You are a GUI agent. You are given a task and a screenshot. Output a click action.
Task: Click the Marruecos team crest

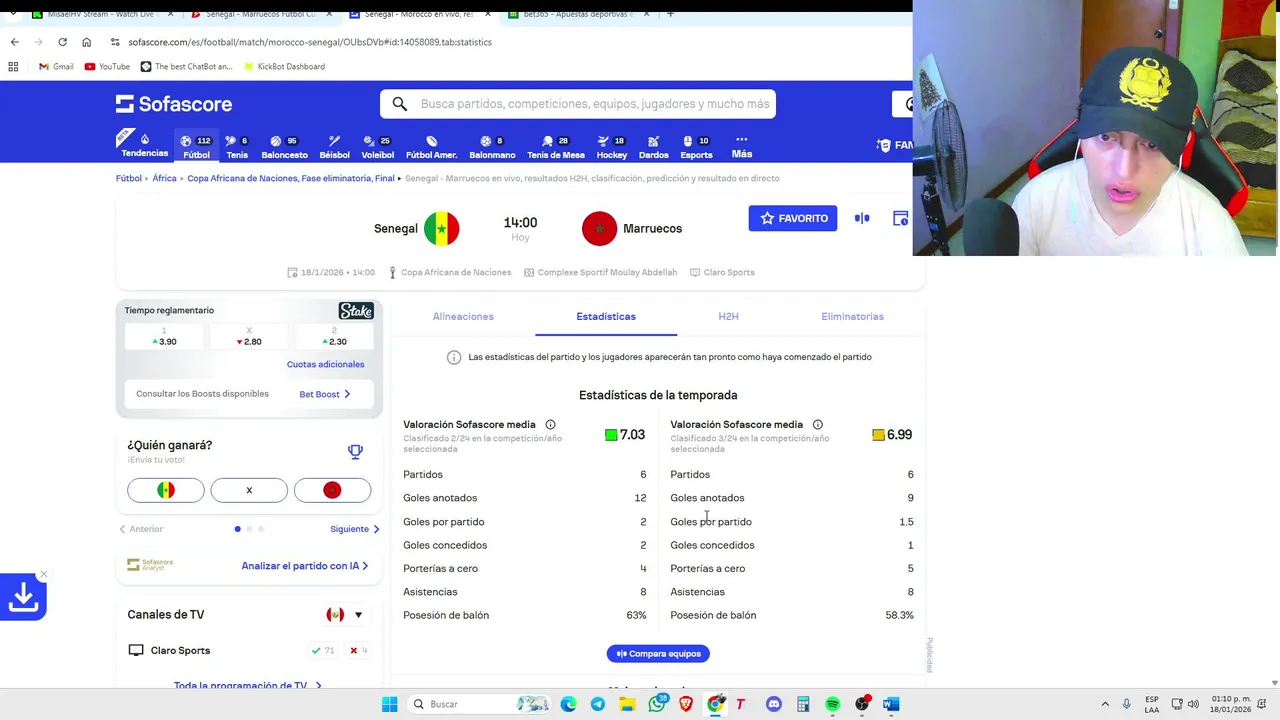click(x=599, y=228)
